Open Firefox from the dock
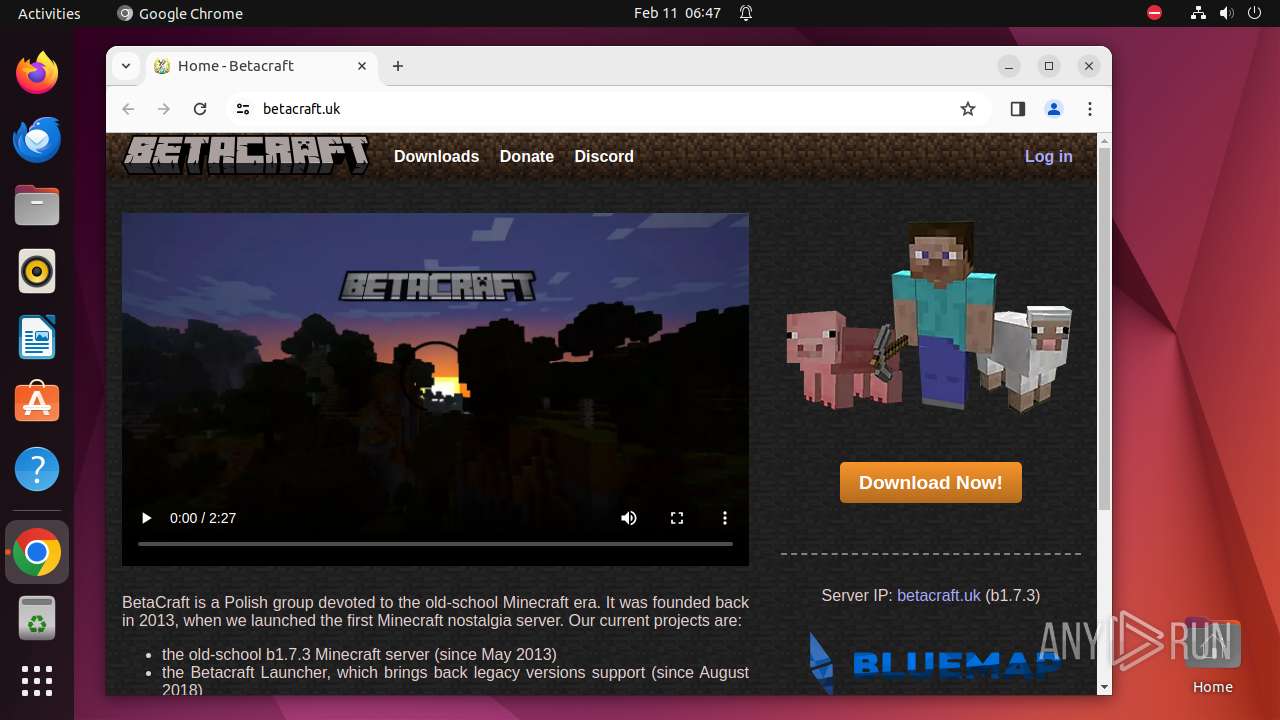Viewport: 1280px width, 720px height. [37, 73]
